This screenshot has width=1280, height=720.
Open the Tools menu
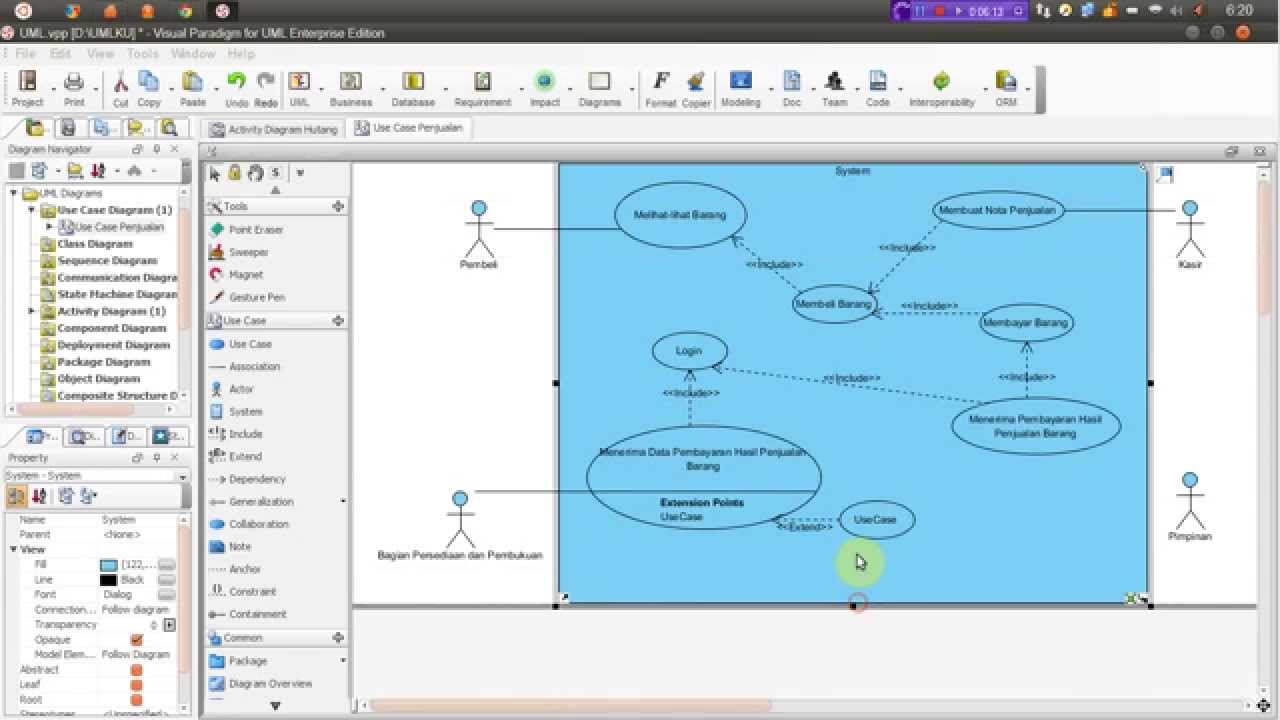[x=143, y=53]
